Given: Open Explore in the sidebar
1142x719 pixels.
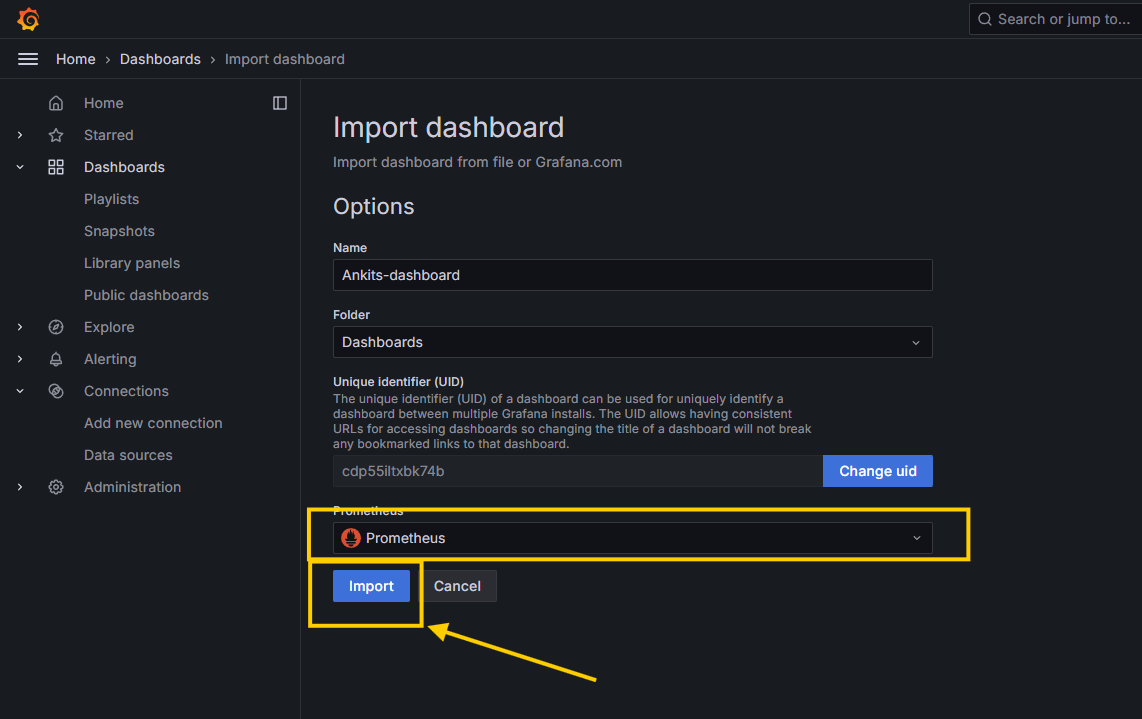Looking at the screenshot, I should [109, 327].
